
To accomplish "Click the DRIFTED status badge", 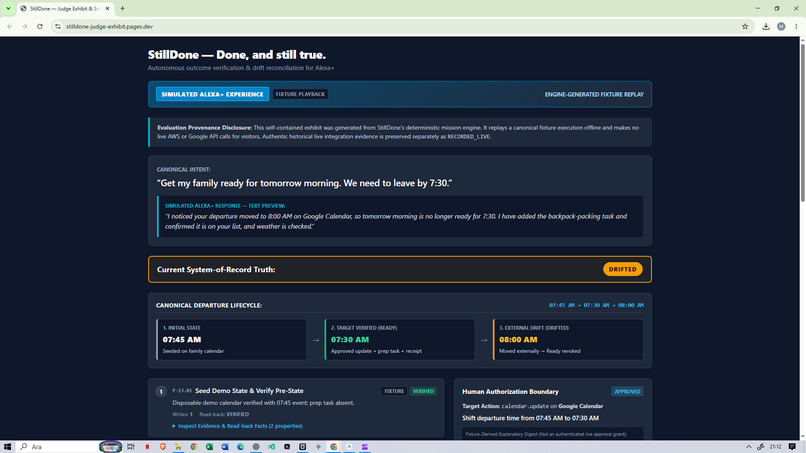I will 622,269.
